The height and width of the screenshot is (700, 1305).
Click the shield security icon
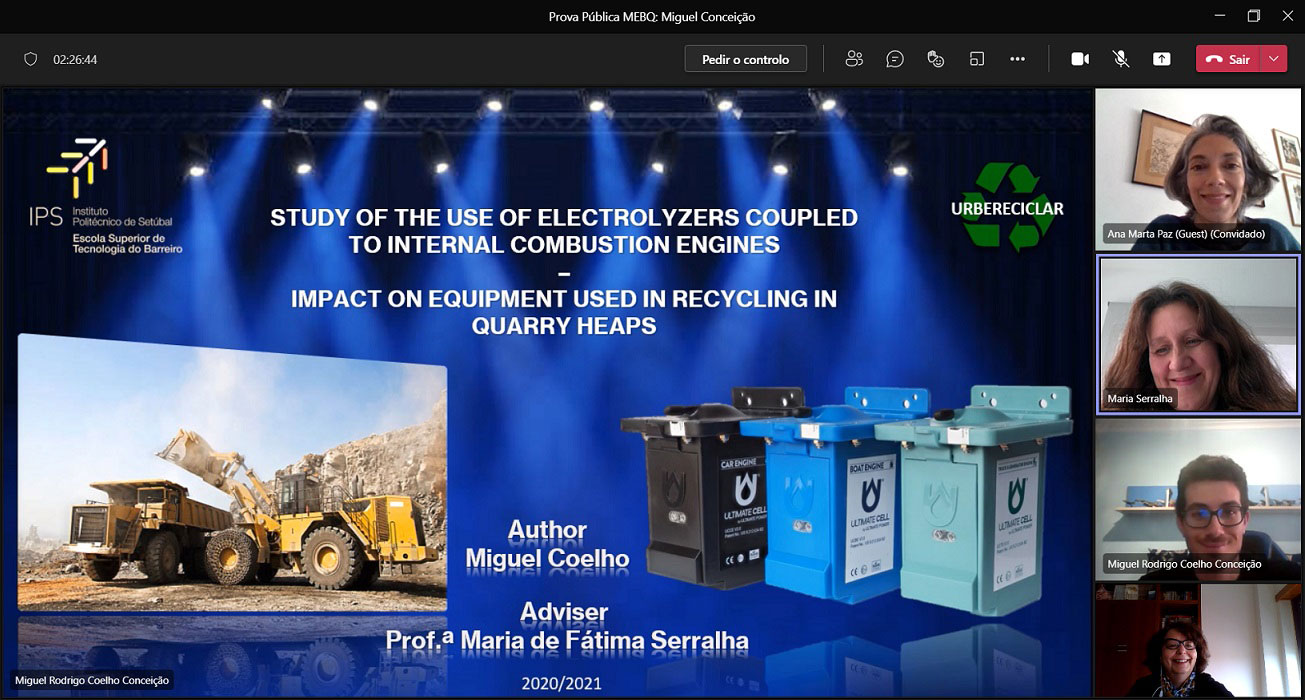tap(30, 59)
